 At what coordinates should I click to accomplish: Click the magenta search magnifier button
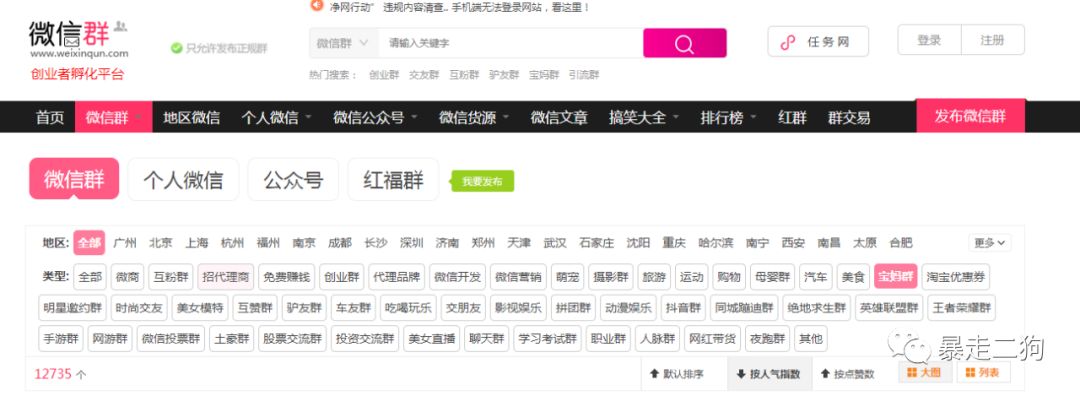point(684,43)
